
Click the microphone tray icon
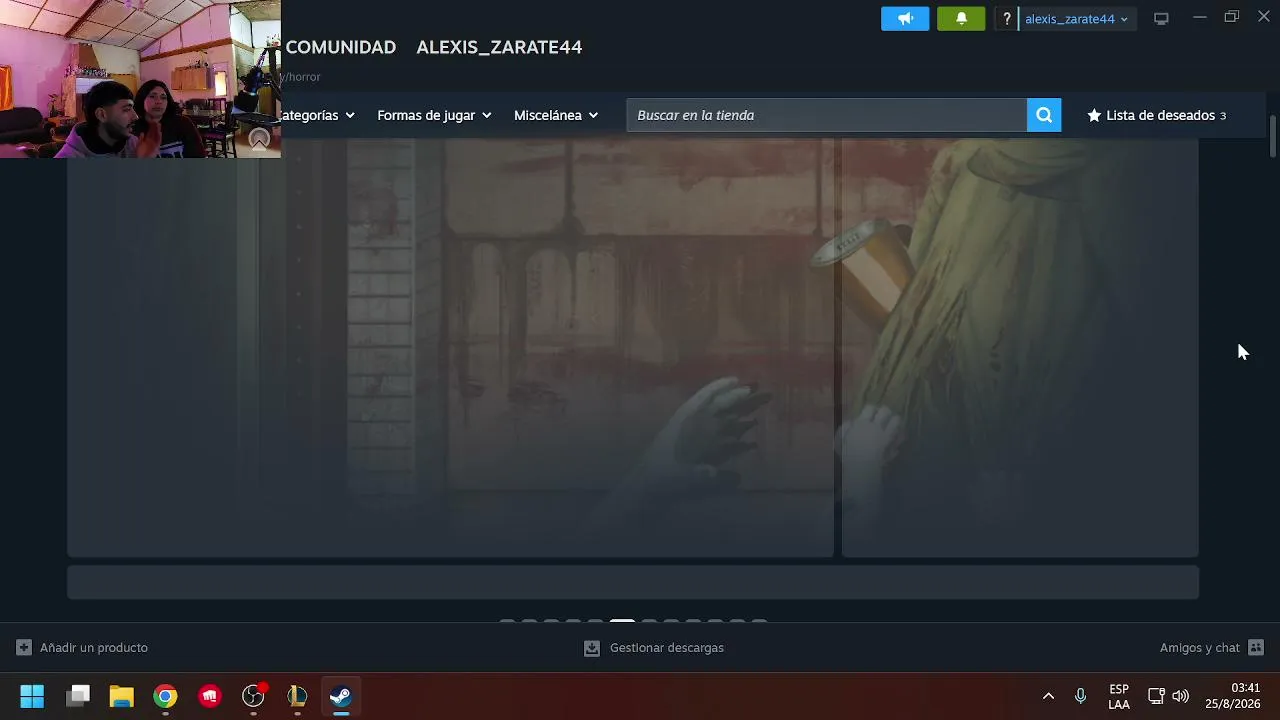pyautogui.click(x=1080, y=696)
